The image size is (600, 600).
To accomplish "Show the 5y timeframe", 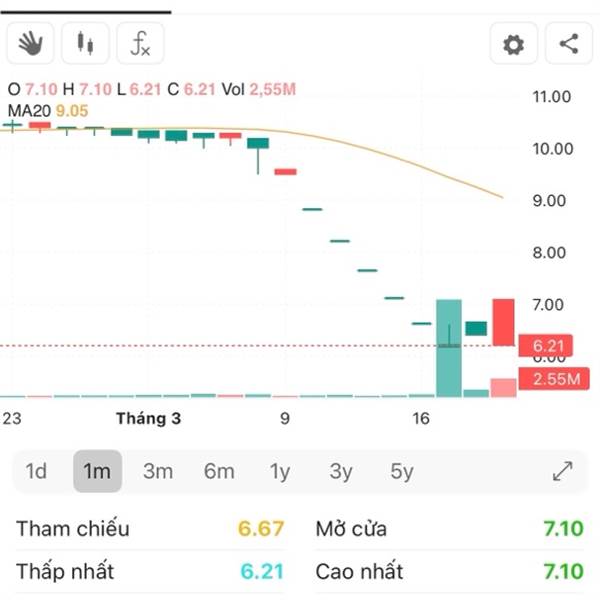I will click(402, 471).
